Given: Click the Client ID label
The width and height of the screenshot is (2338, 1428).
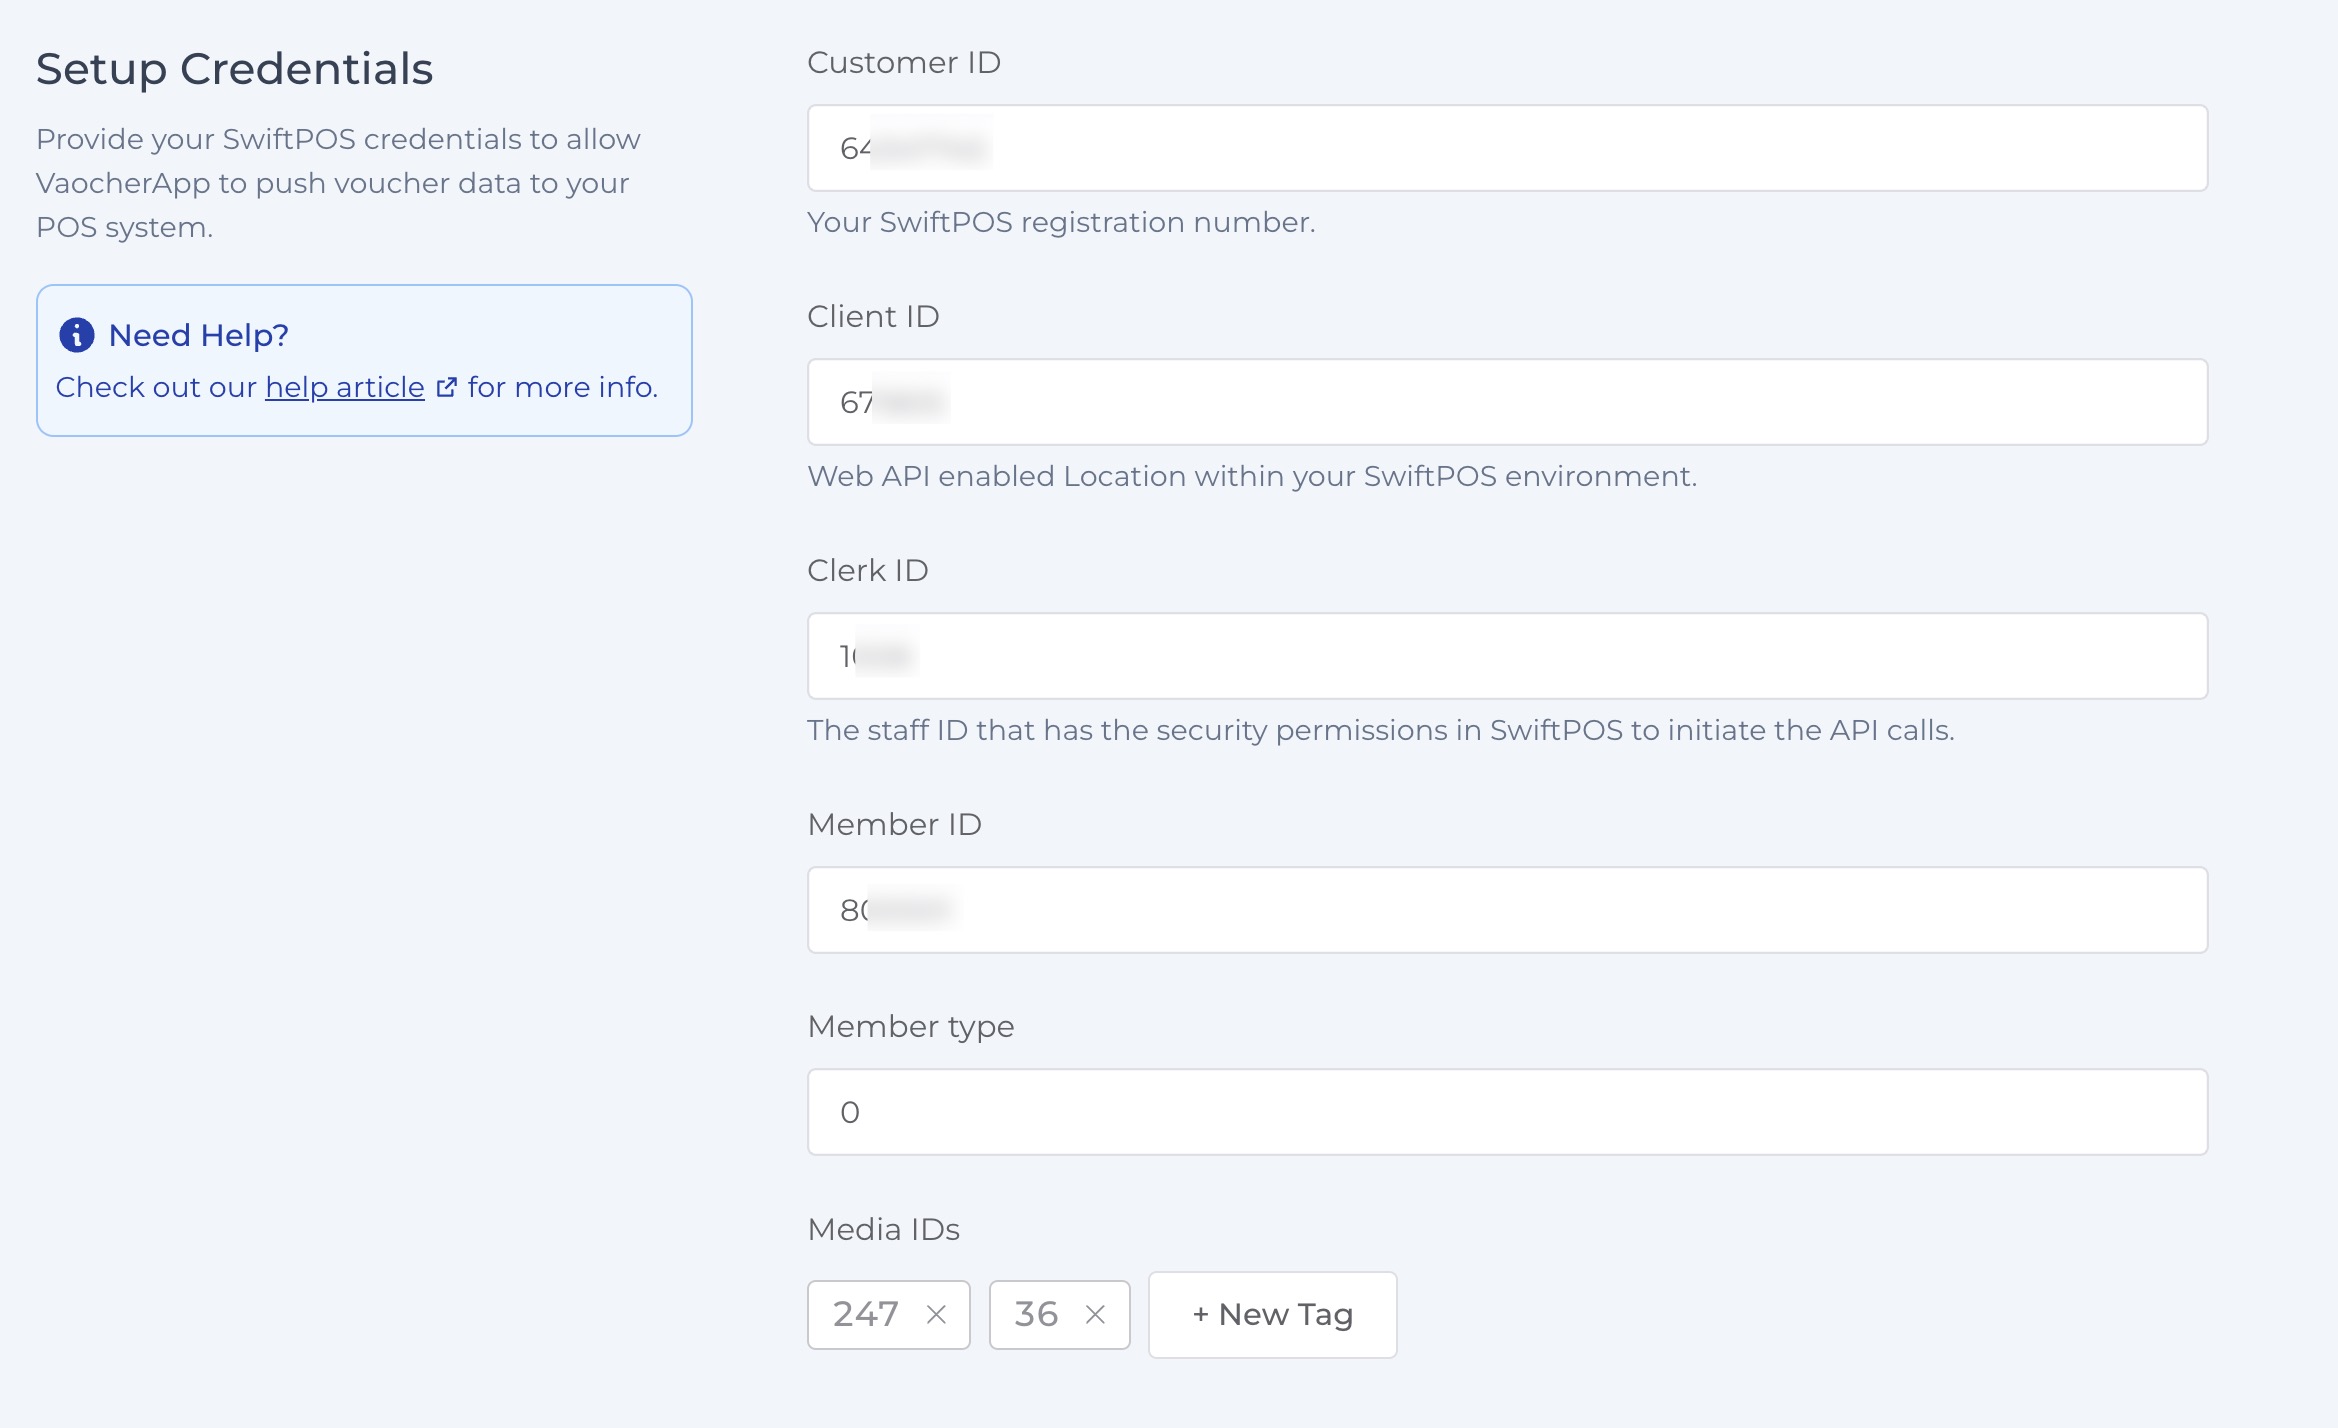Looking at the screenshot, I should 873,316.
